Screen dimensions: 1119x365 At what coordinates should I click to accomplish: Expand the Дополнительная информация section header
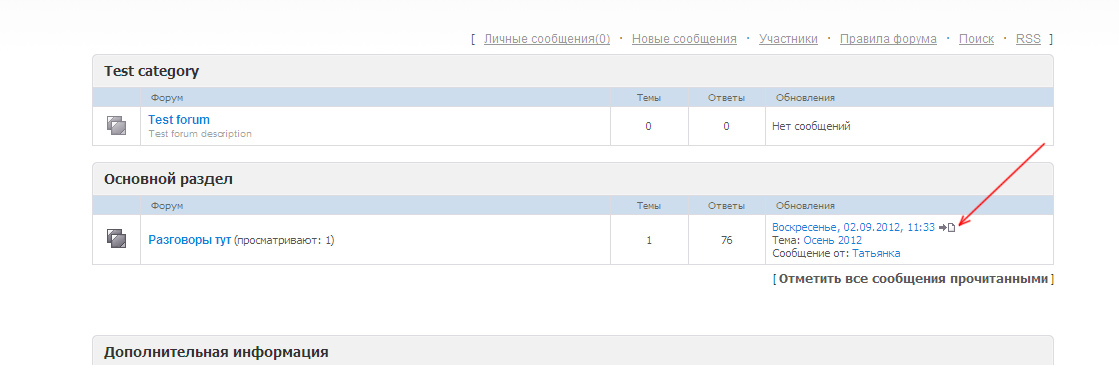pyautogui.click(x=572, y=351)
